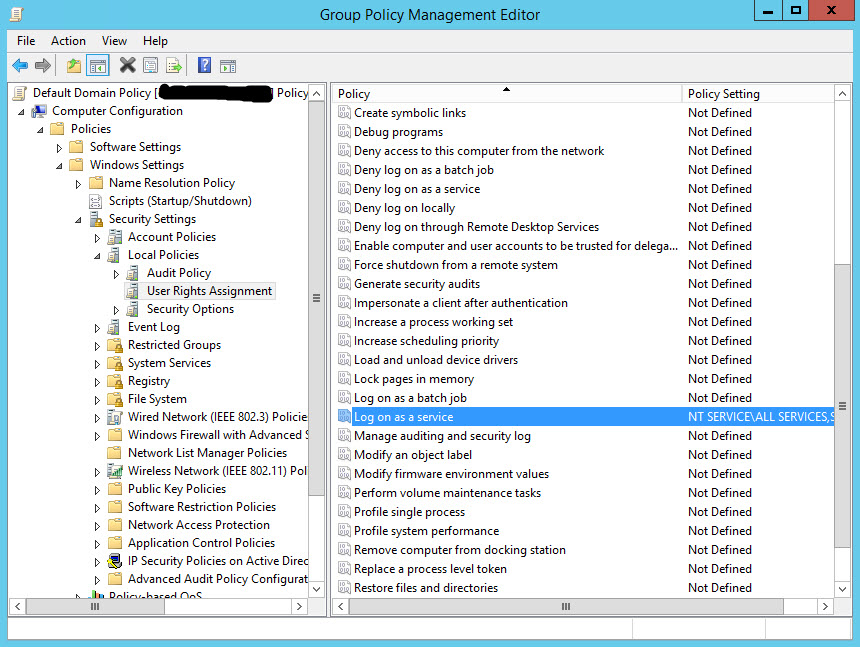Open Properties using the toolbar icon
The width and height of the screenshot is (860, 647).
pos(151,66)
